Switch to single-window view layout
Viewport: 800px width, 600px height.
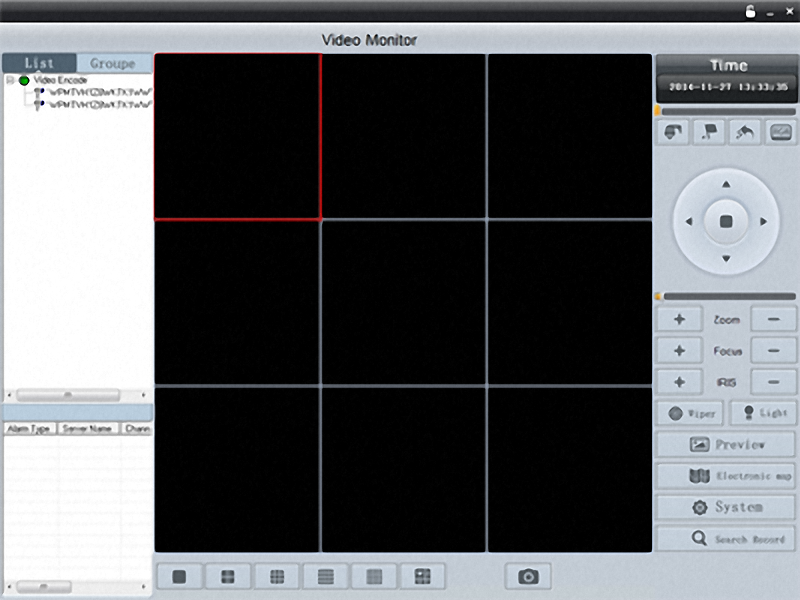click(x=179, y=577)
